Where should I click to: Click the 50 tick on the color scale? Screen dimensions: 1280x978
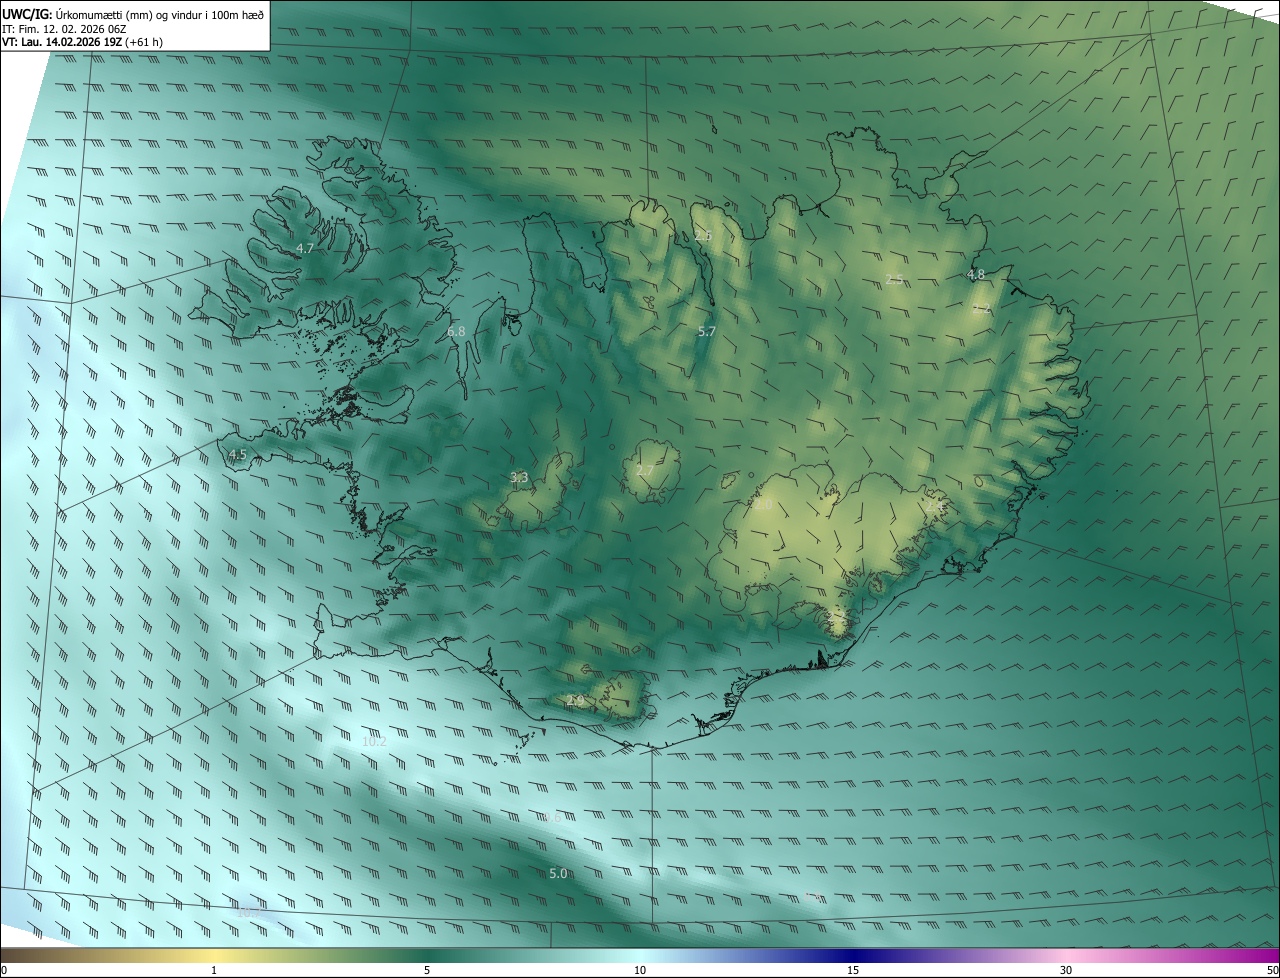coord(1272,970)
